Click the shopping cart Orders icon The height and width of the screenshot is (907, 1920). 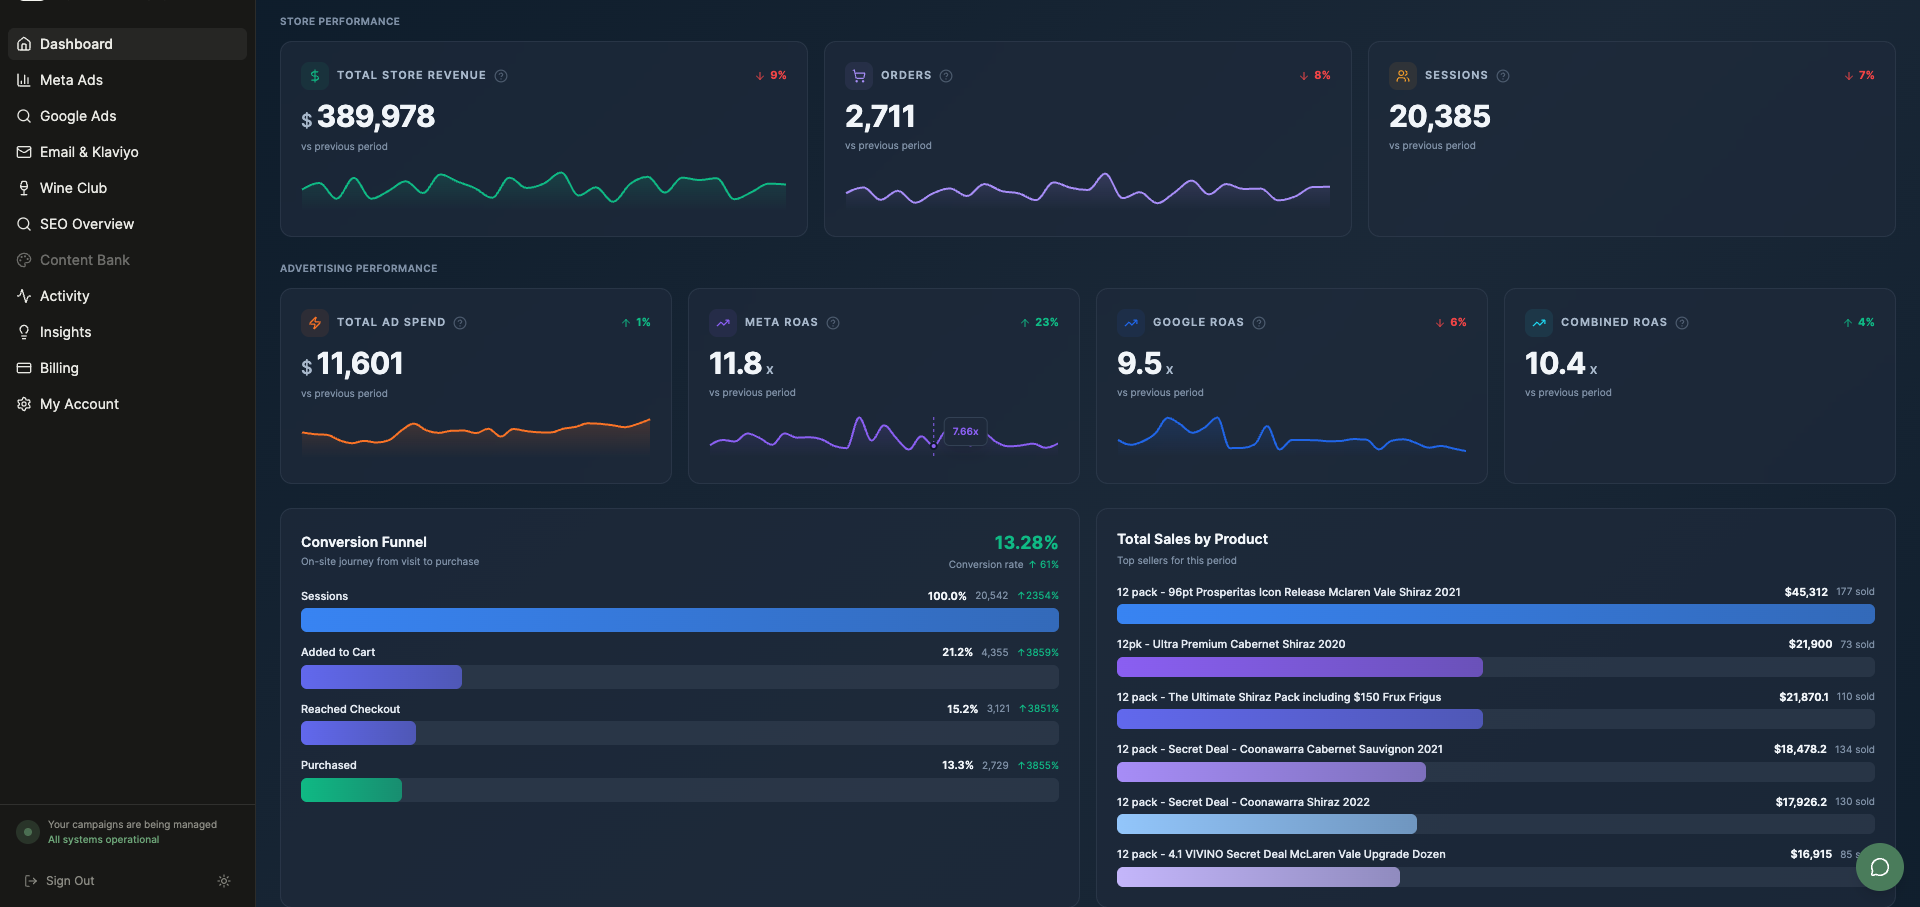point(859,76)
